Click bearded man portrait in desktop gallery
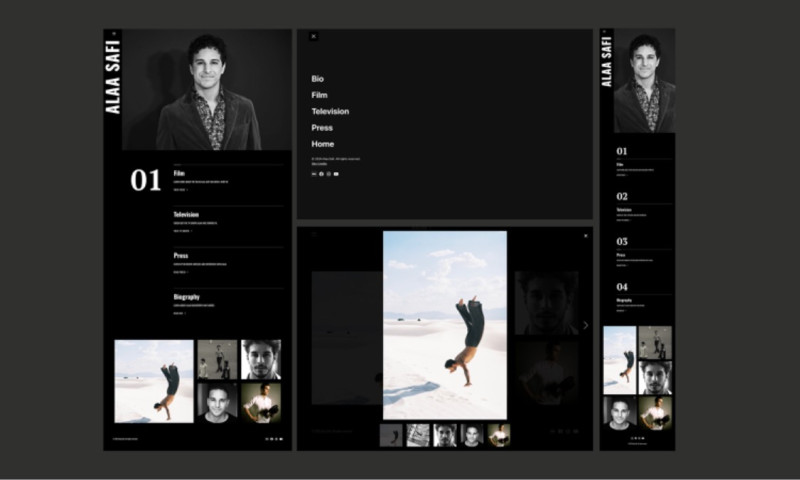The height and width of the screenshot is (480, 800). coord(261,359)
